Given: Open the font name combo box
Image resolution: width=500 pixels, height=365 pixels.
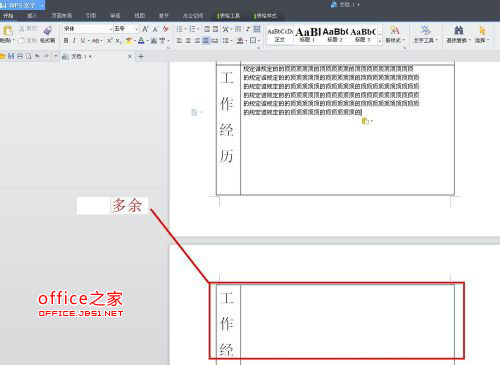Looking at the screenshot, I should tap(88, 29).
